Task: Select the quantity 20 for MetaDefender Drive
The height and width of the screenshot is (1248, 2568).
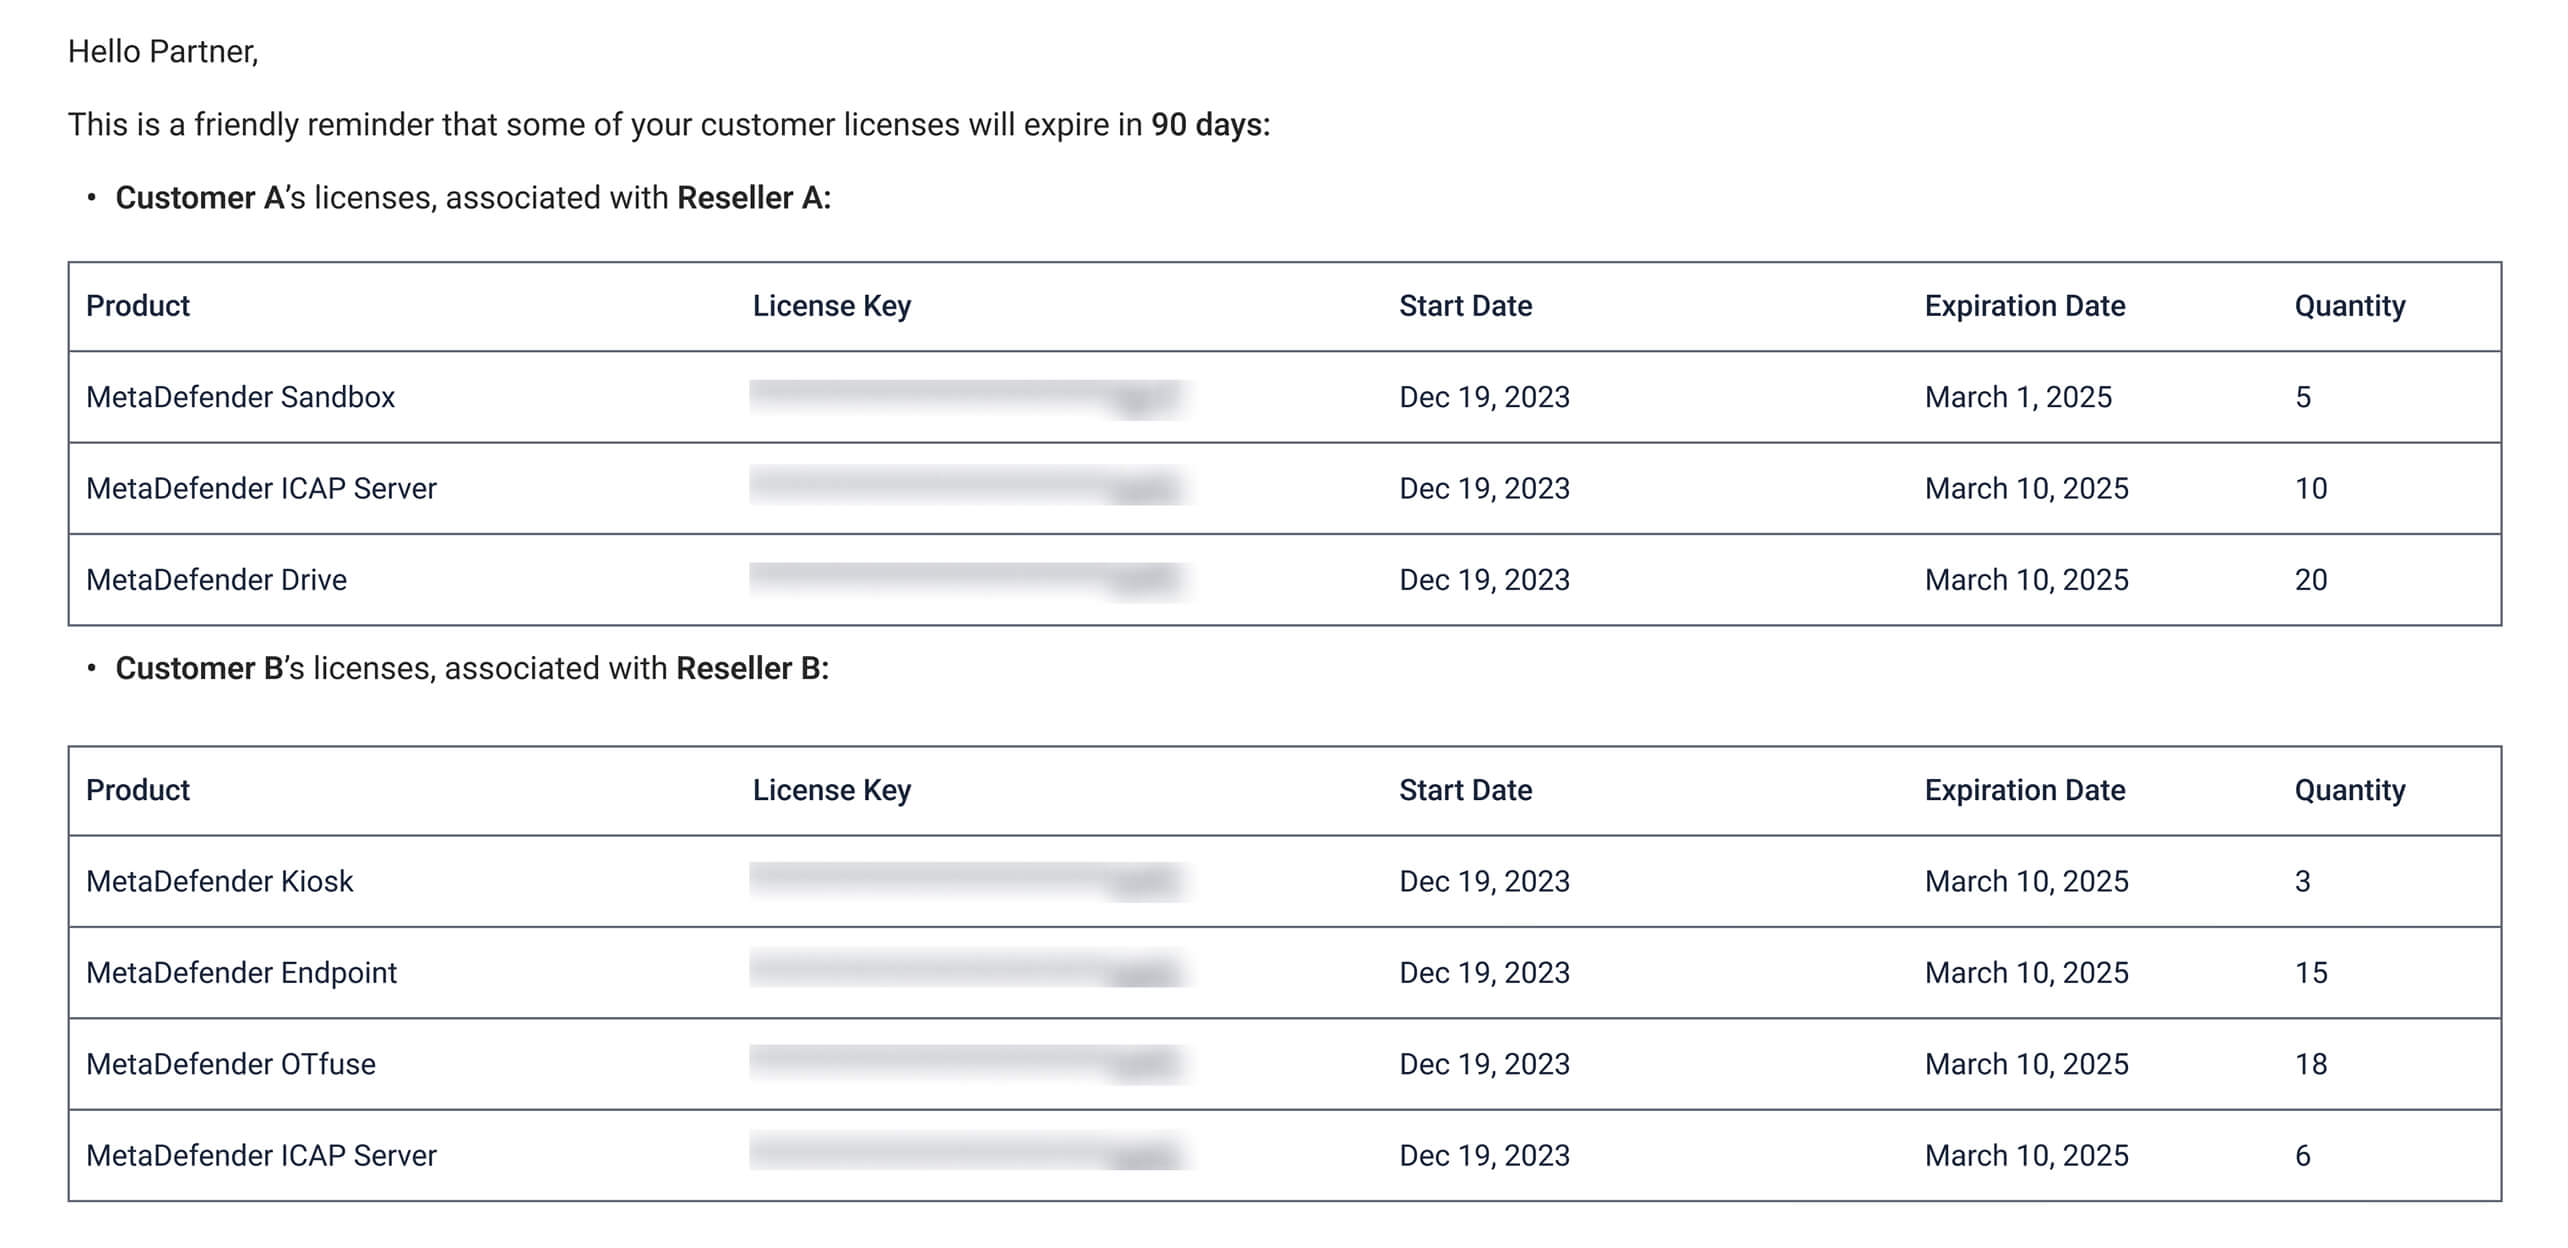Action: (x=2310, y=580)
